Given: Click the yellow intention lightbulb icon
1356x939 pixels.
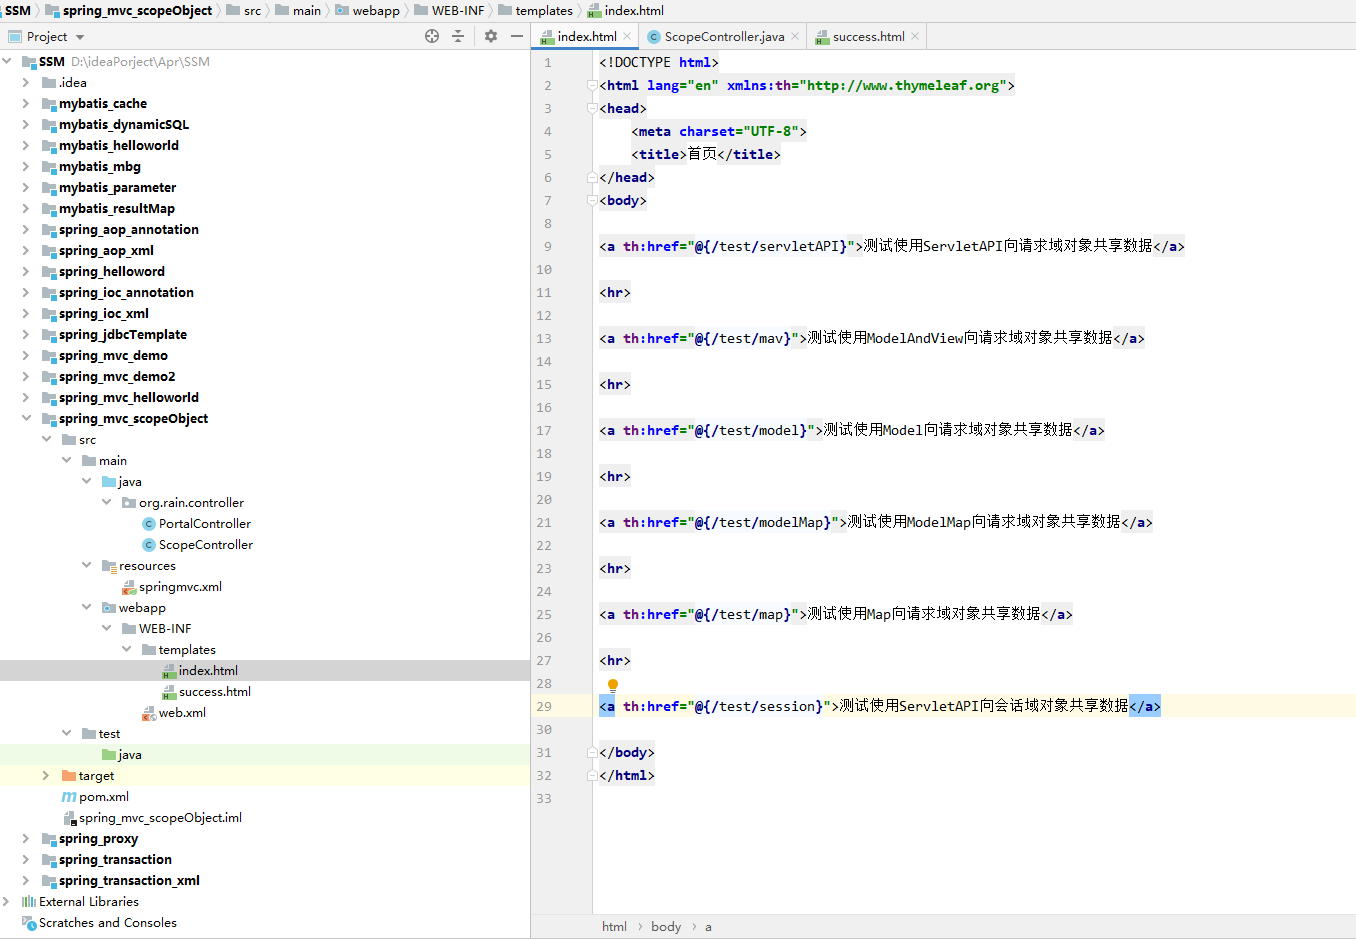Looking at the screenshot, I should (613, 686).
